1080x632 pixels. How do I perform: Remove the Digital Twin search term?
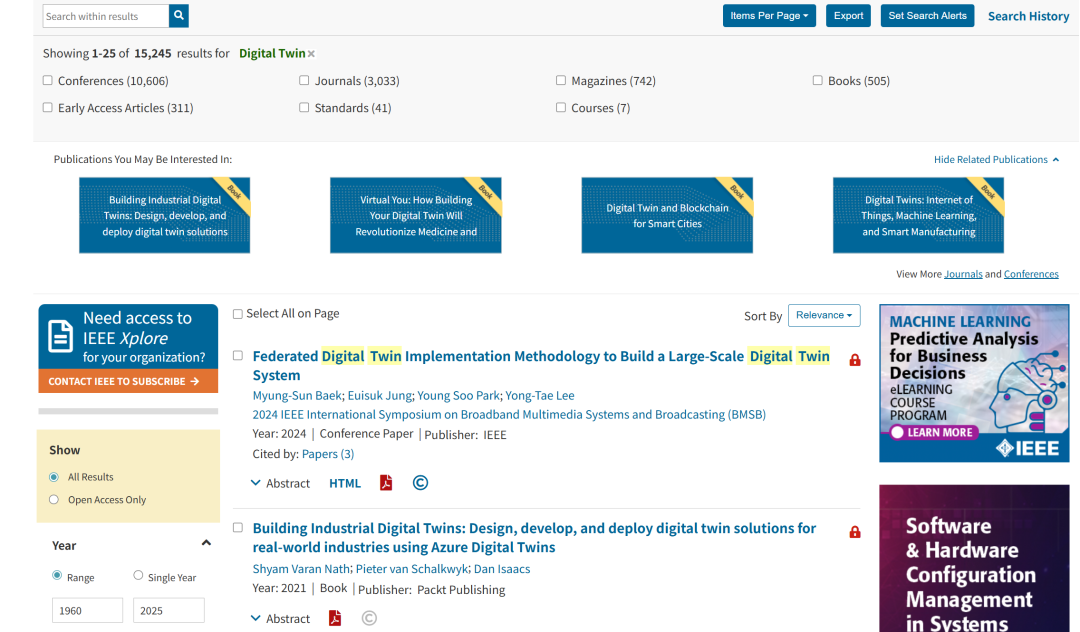coord(311,54)
